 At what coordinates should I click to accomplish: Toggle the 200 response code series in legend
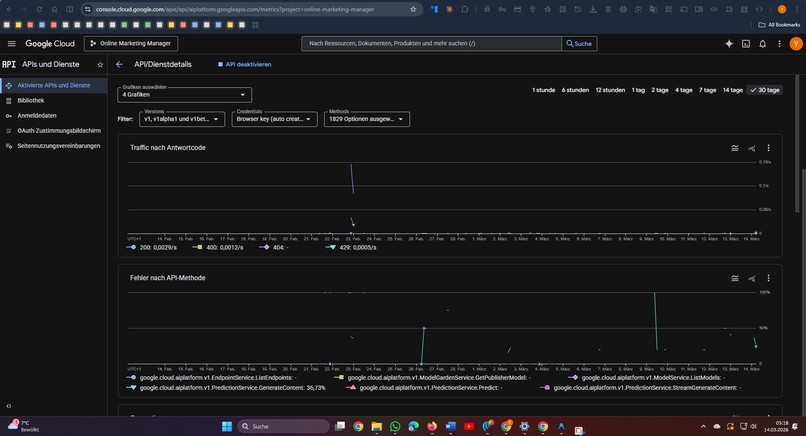[152, 247]
